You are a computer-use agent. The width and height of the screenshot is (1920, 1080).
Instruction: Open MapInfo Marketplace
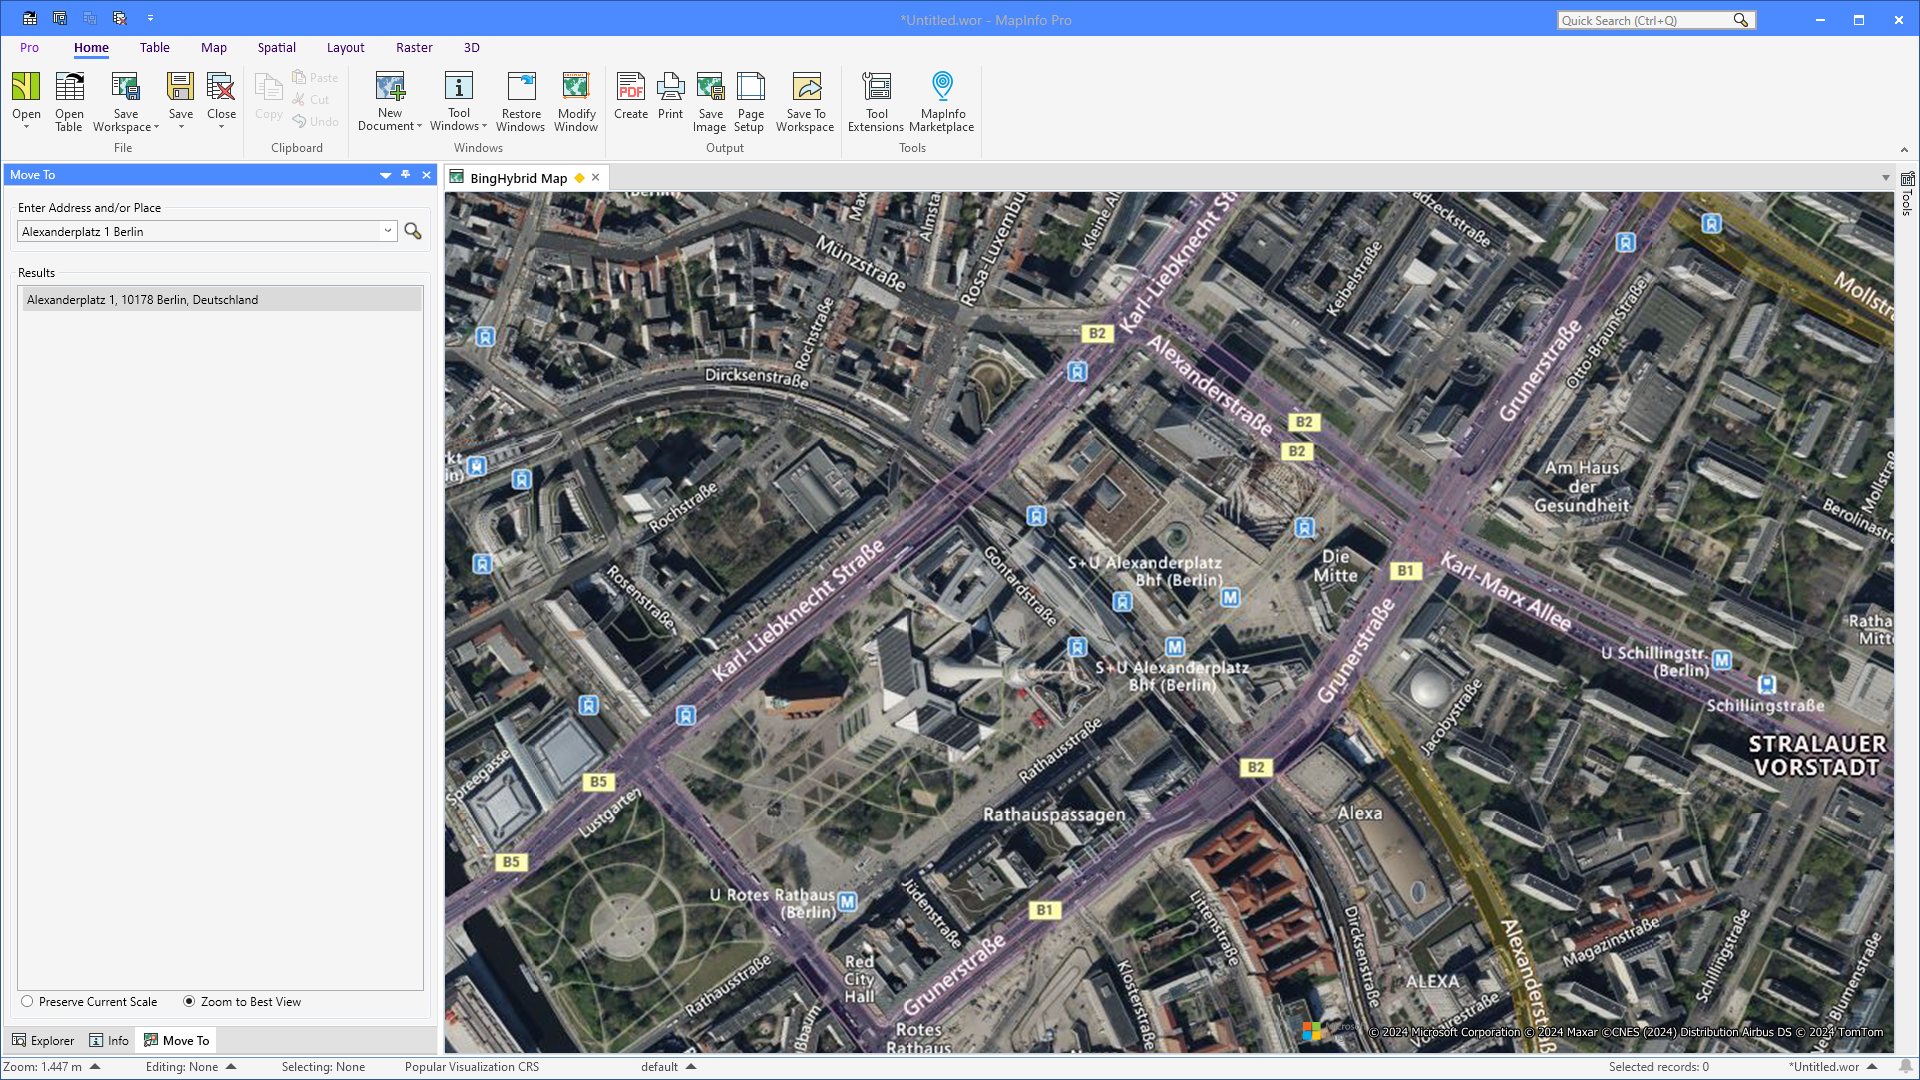[942, 101]
